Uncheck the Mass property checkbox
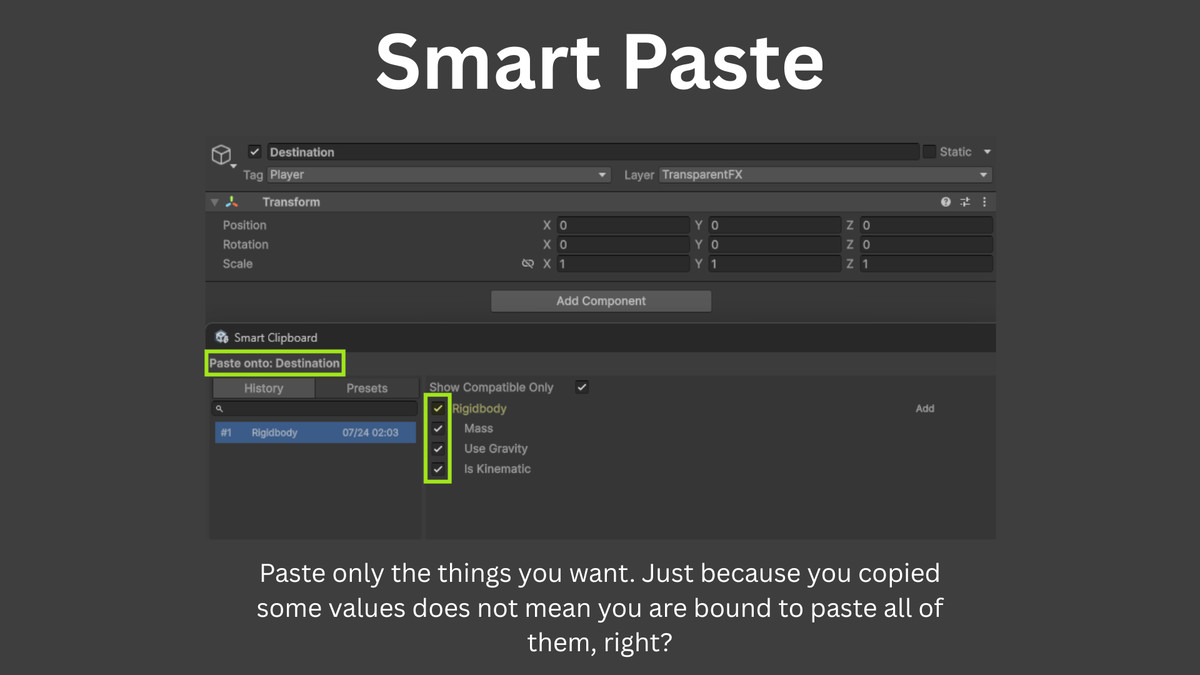Screen dimensions: 1200x675 pos(438,428)
